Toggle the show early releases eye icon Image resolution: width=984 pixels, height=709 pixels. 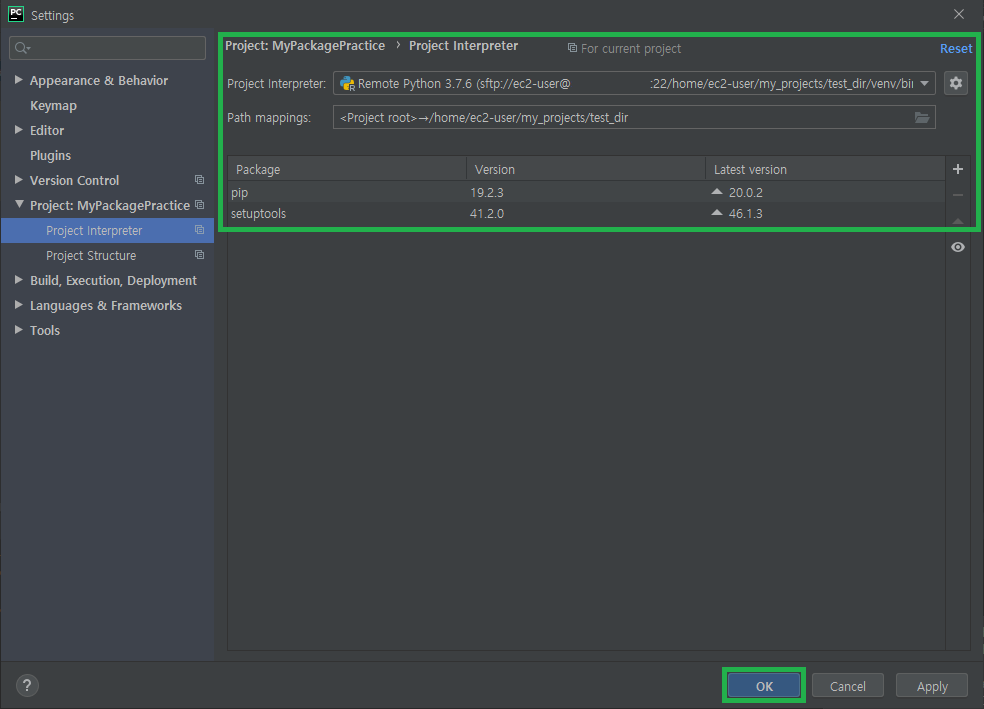[958, 247]
